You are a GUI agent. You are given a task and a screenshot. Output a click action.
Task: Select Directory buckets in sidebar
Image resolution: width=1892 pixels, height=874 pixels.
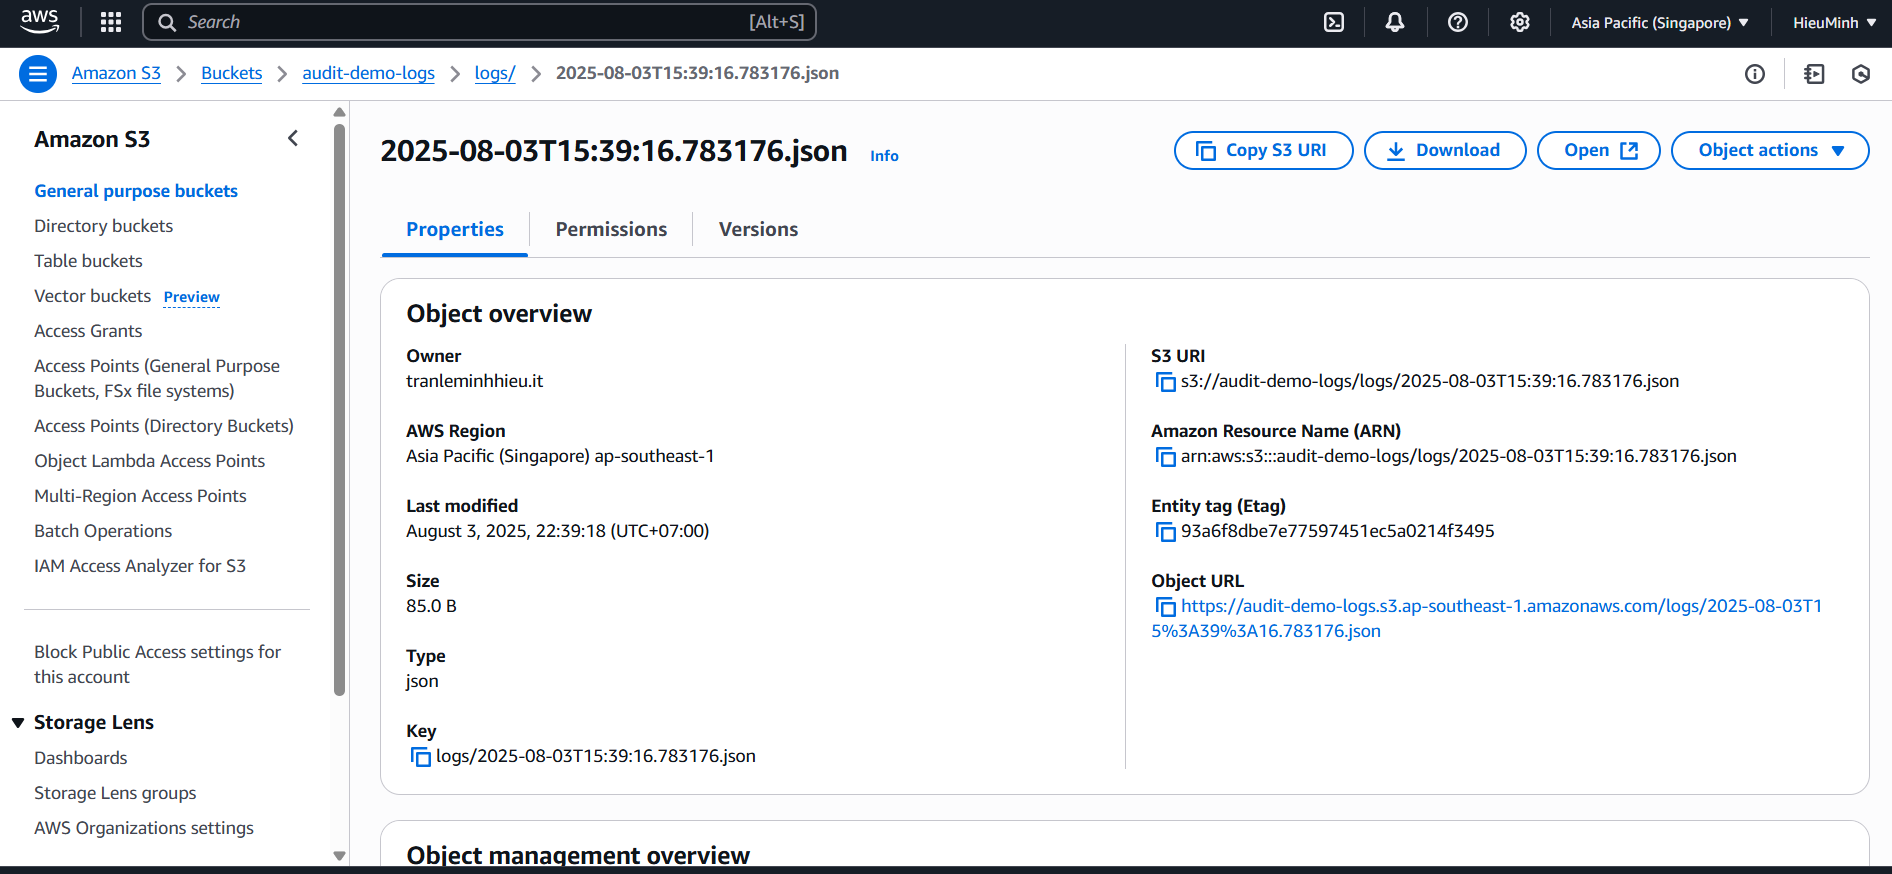tap(103, 226)
